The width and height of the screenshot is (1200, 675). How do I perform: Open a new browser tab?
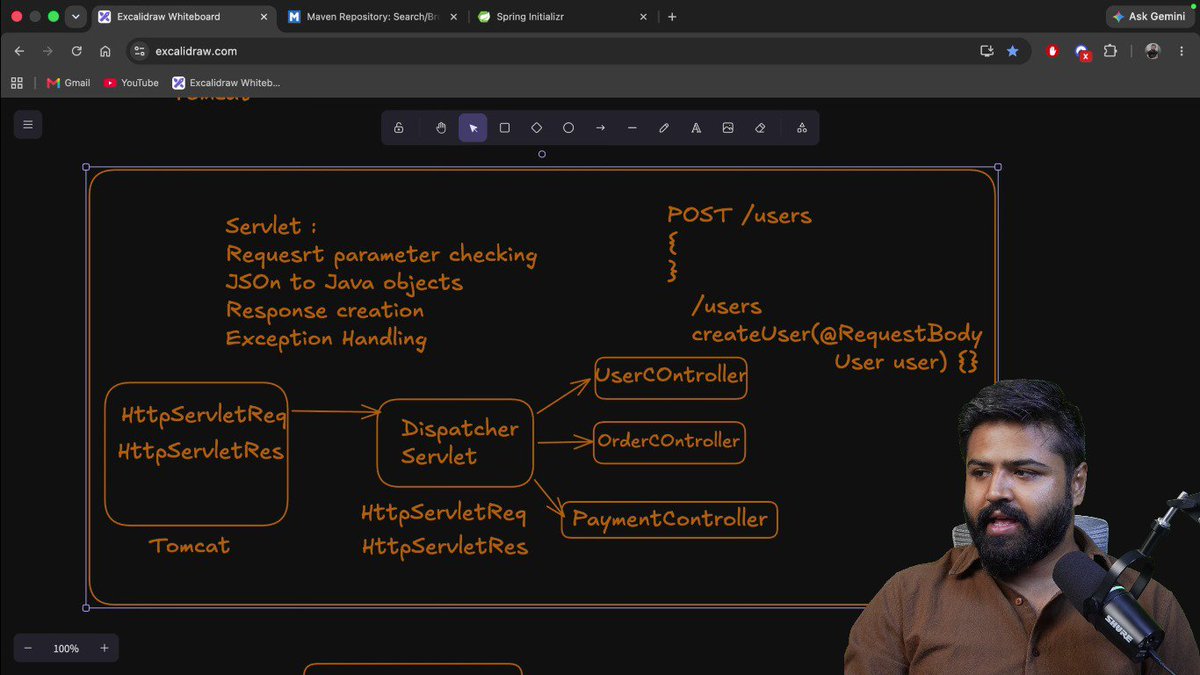[x=672, y=17]
